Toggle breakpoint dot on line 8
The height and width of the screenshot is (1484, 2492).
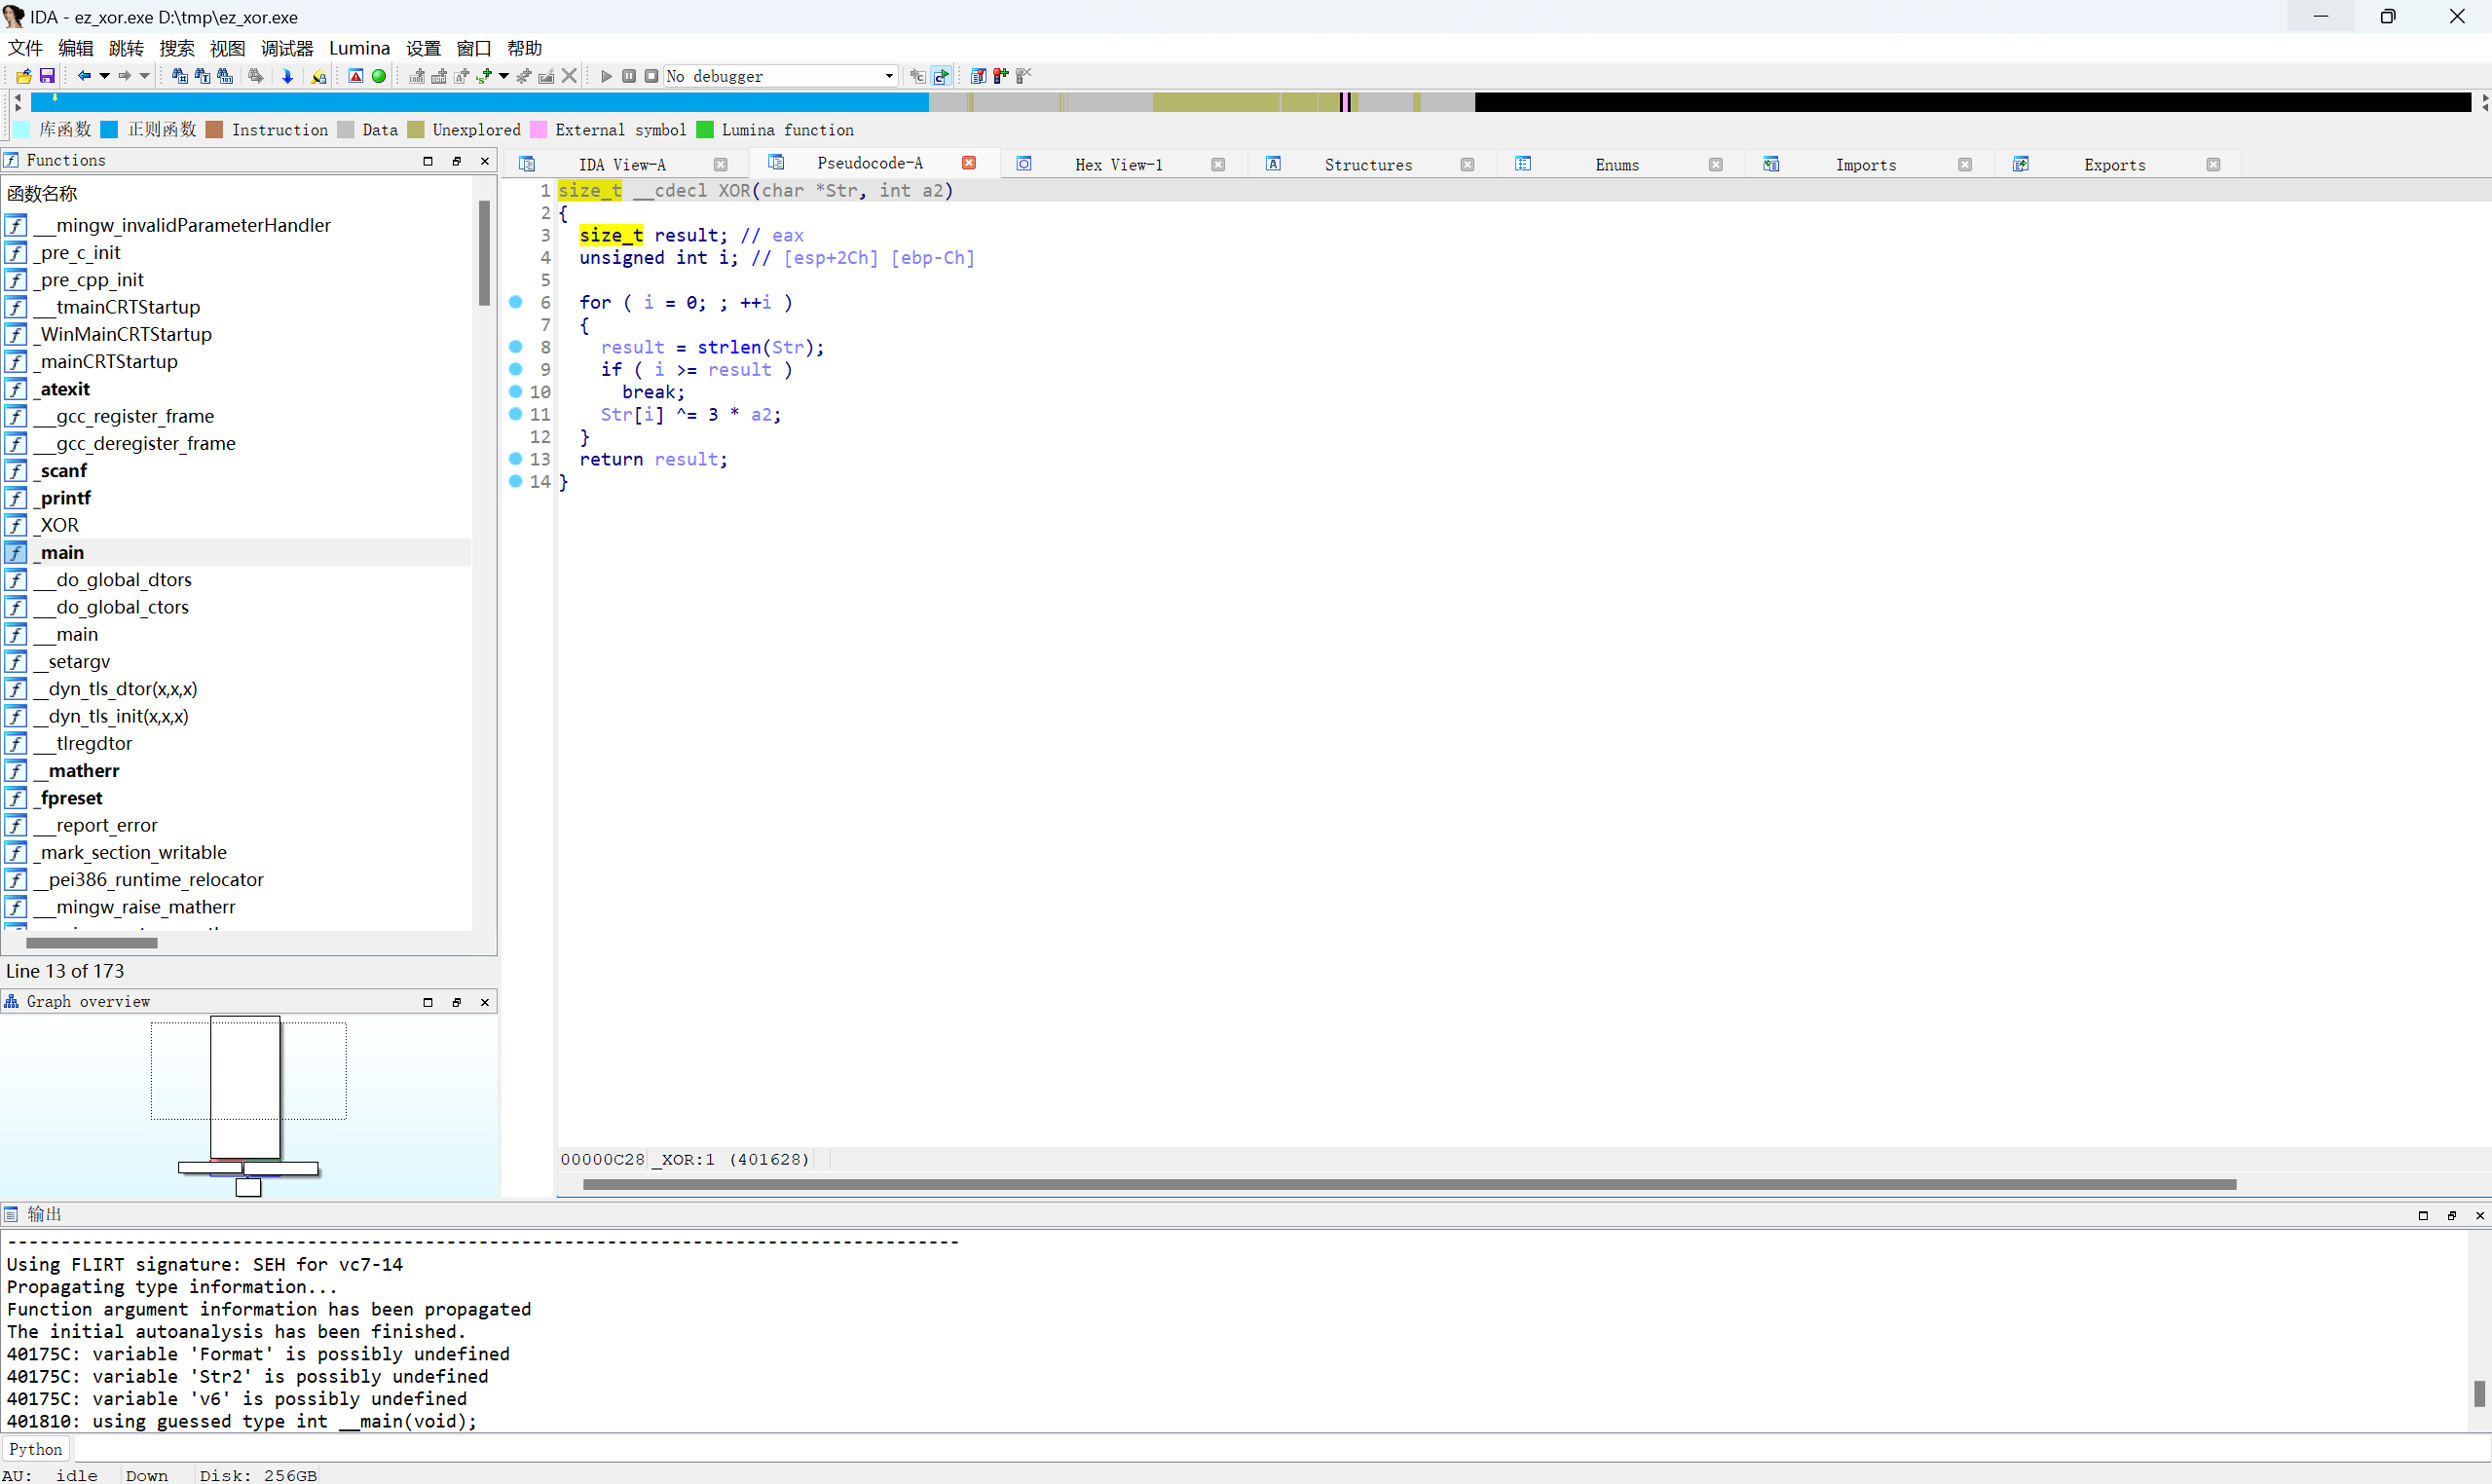[516, 347]
